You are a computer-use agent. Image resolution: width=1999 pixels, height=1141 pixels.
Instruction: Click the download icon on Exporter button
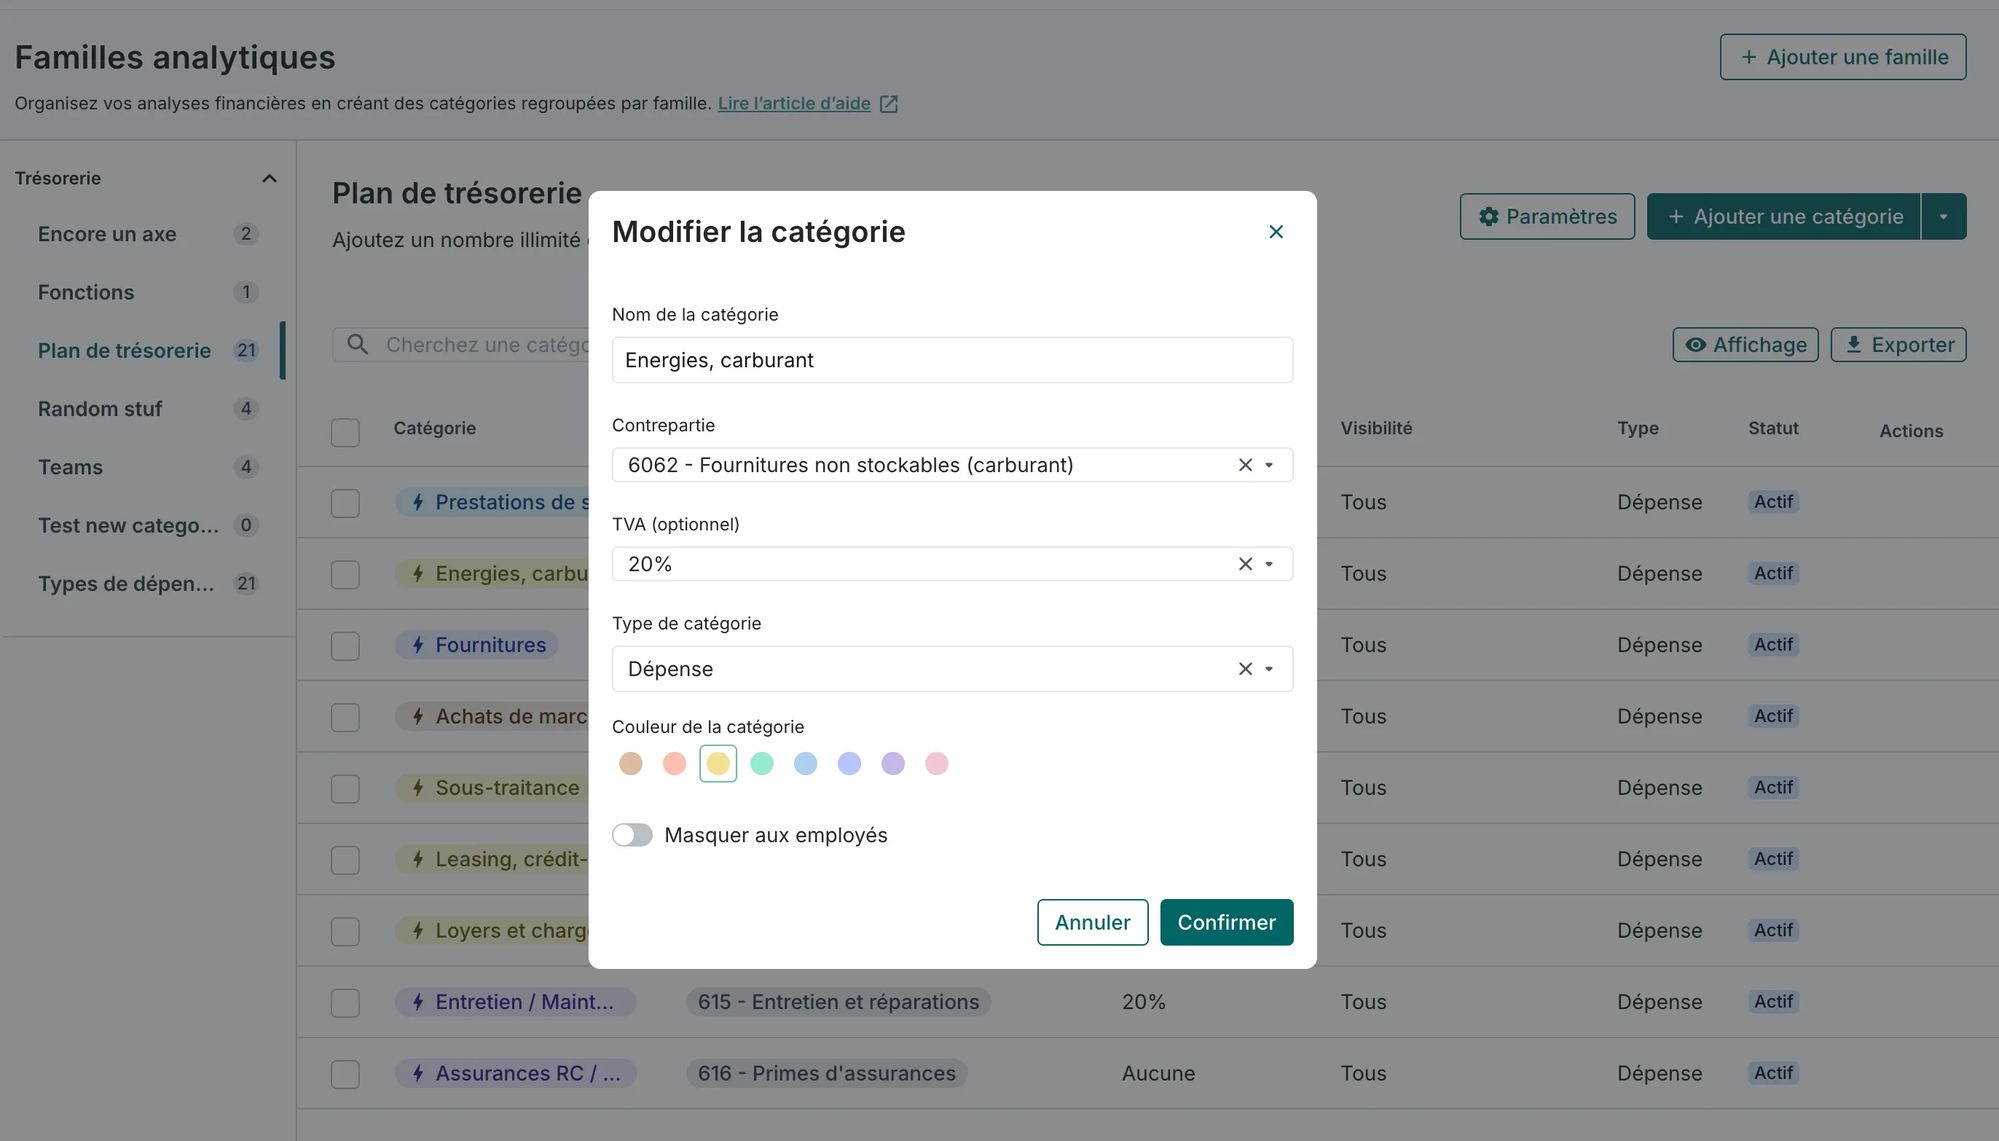1853,345
